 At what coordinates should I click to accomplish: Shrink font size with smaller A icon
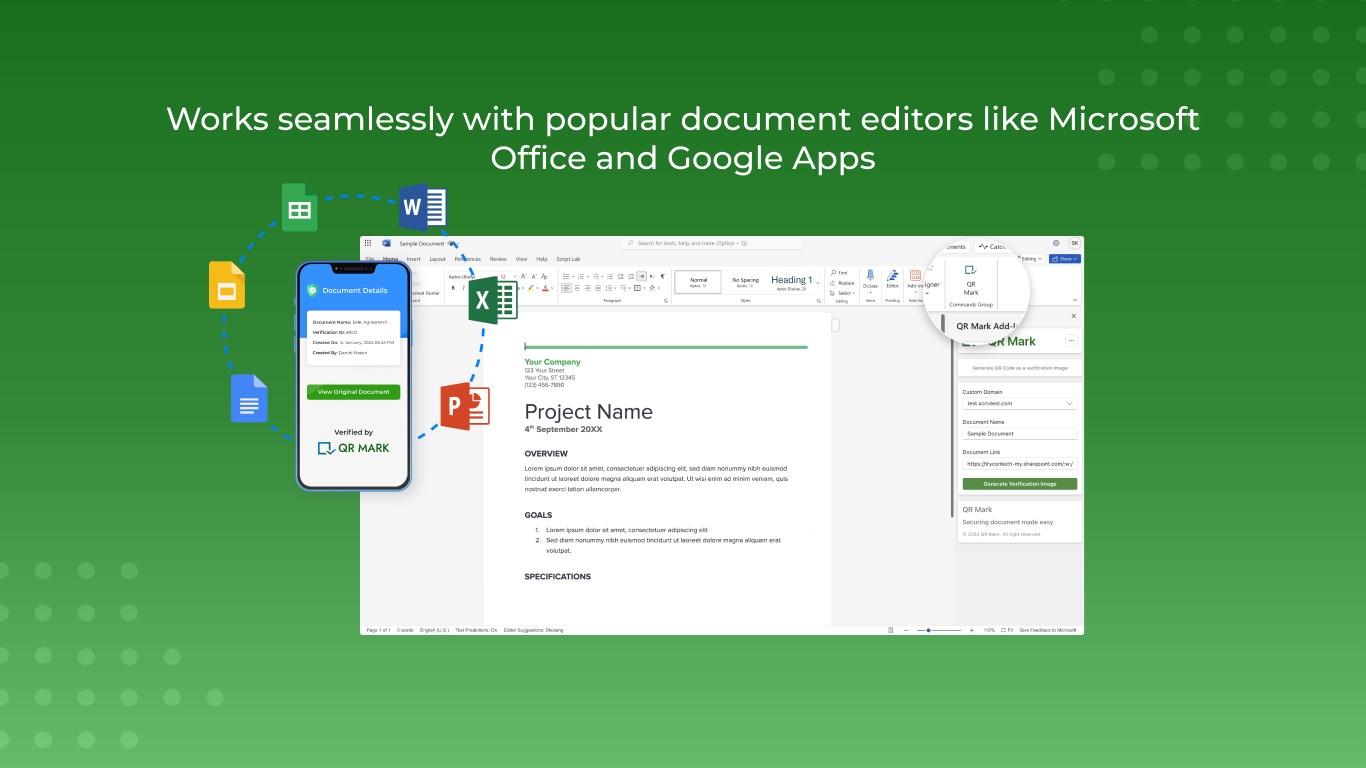[534, 276]
